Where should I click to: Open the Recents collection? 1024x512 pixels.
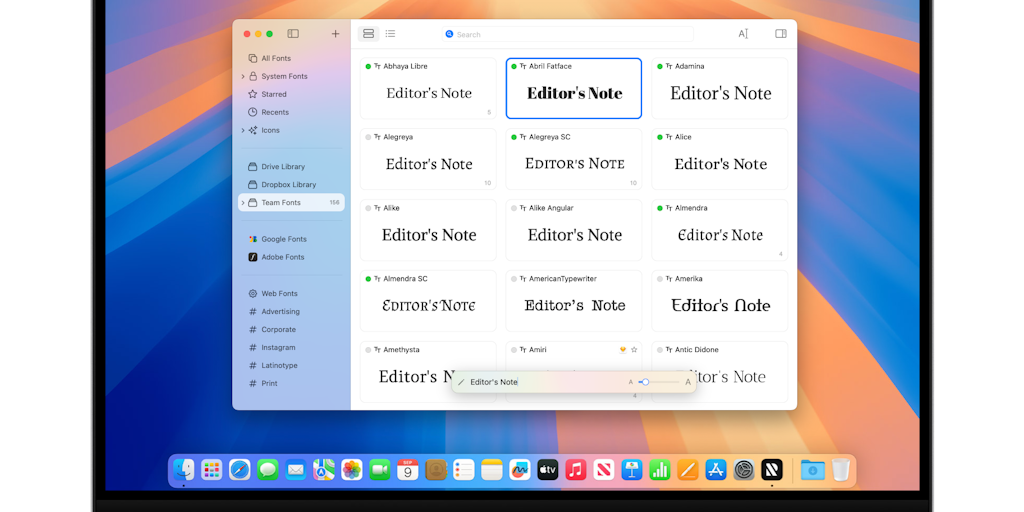(275, 112)
